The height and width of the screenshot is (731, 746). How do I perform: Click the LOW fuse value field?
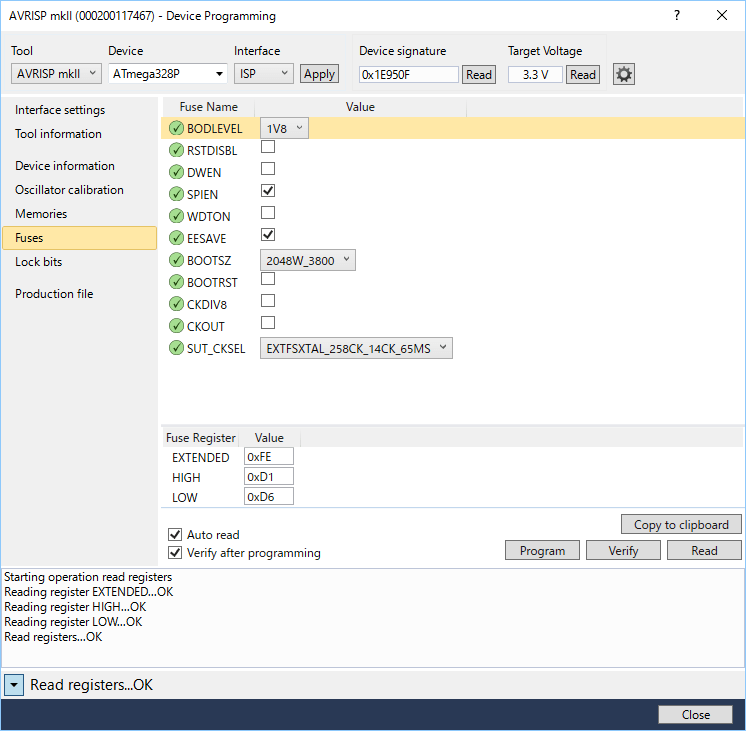(x=269, y=497)
